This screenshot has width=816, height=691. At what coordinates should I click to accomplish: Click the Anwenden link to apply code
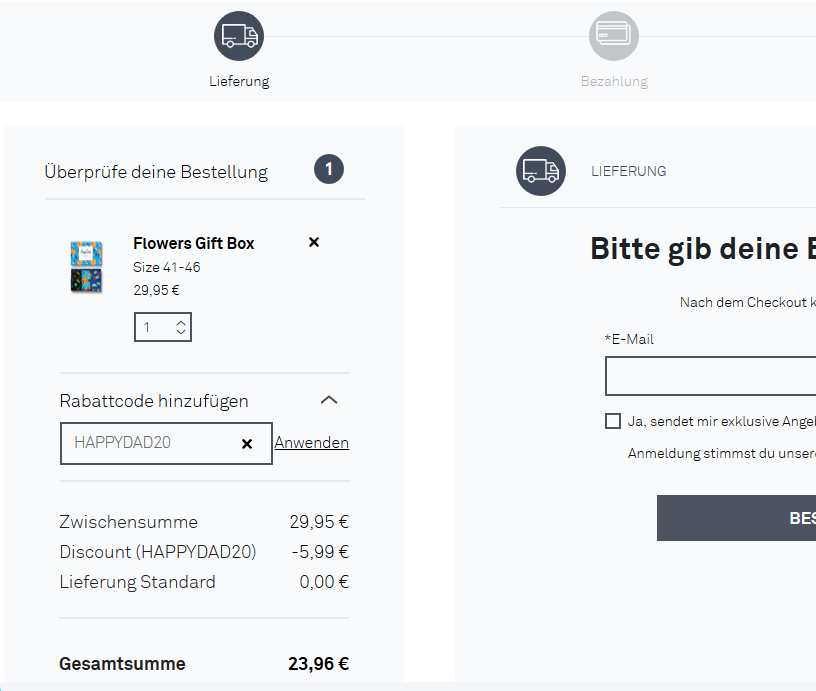point(311,442)
